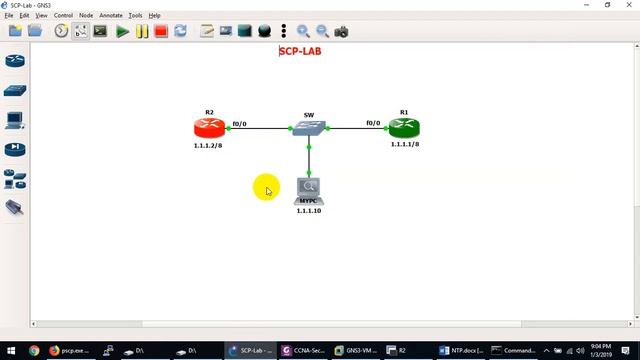Screen dimensions: 640x360
Task: Switch to the NTP.docx Word taskbar window
Action: click(461, 351)
